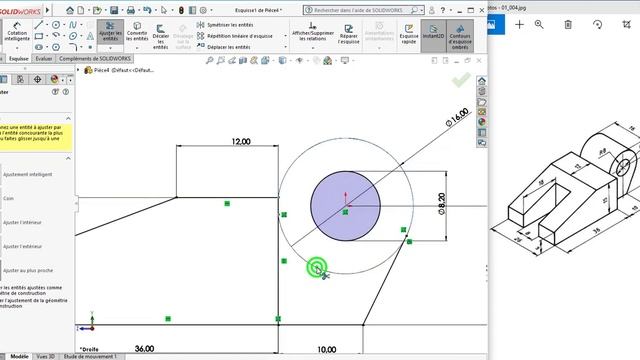Viewport: 640px width, 360px height.
Task: Toggle Instant2D mode
Action: coord(433,36)
